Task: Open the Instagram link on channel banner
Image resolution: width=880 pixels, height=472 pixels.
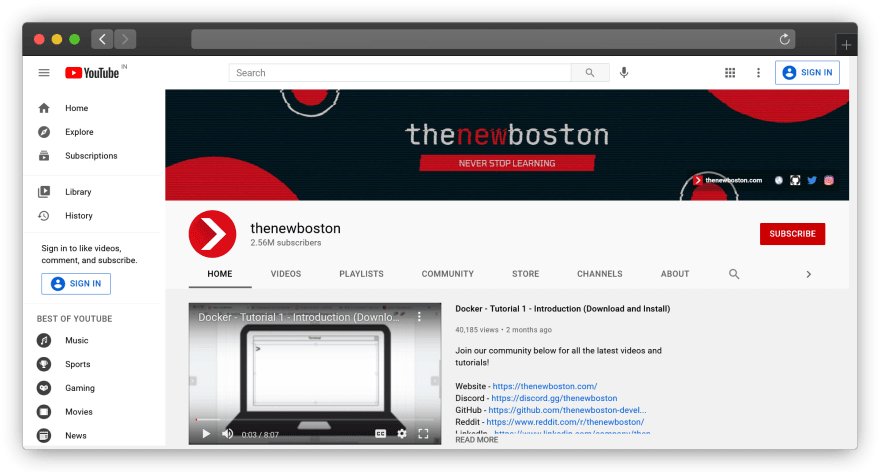Action: 829,180
